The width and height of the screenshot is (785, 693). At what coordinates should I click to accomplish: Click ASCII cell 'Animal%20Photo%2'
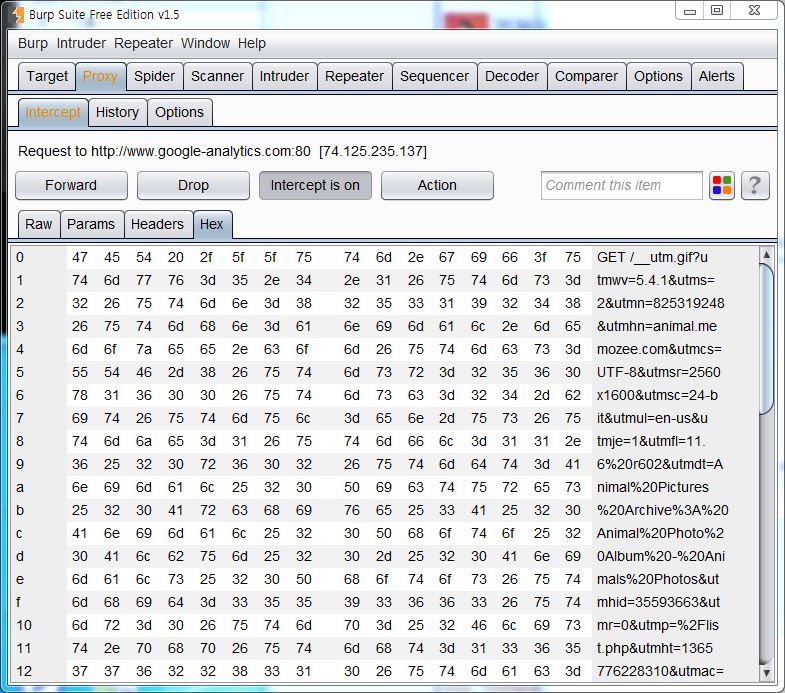pyautogui.click(x=660, y=533)
